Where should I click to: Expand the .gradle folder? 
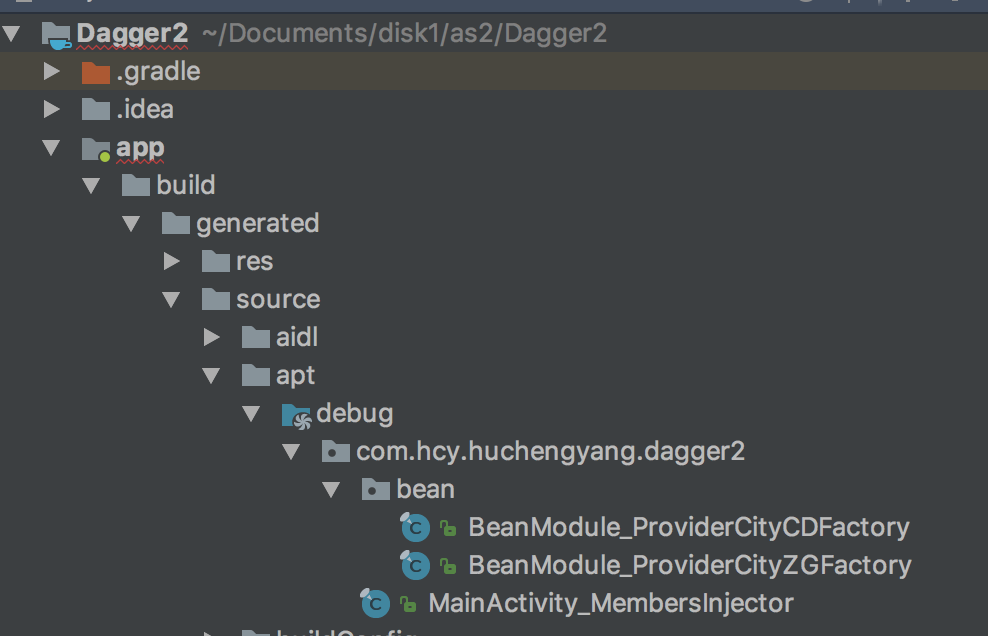click(52, 72)
